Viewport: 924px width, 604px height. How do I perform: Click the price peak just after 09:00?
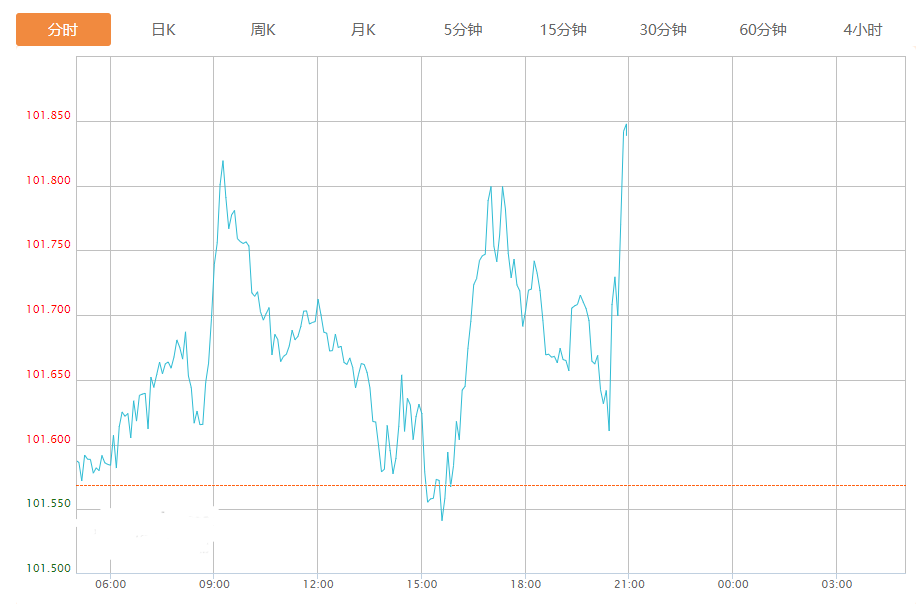(x=223, y=161)
